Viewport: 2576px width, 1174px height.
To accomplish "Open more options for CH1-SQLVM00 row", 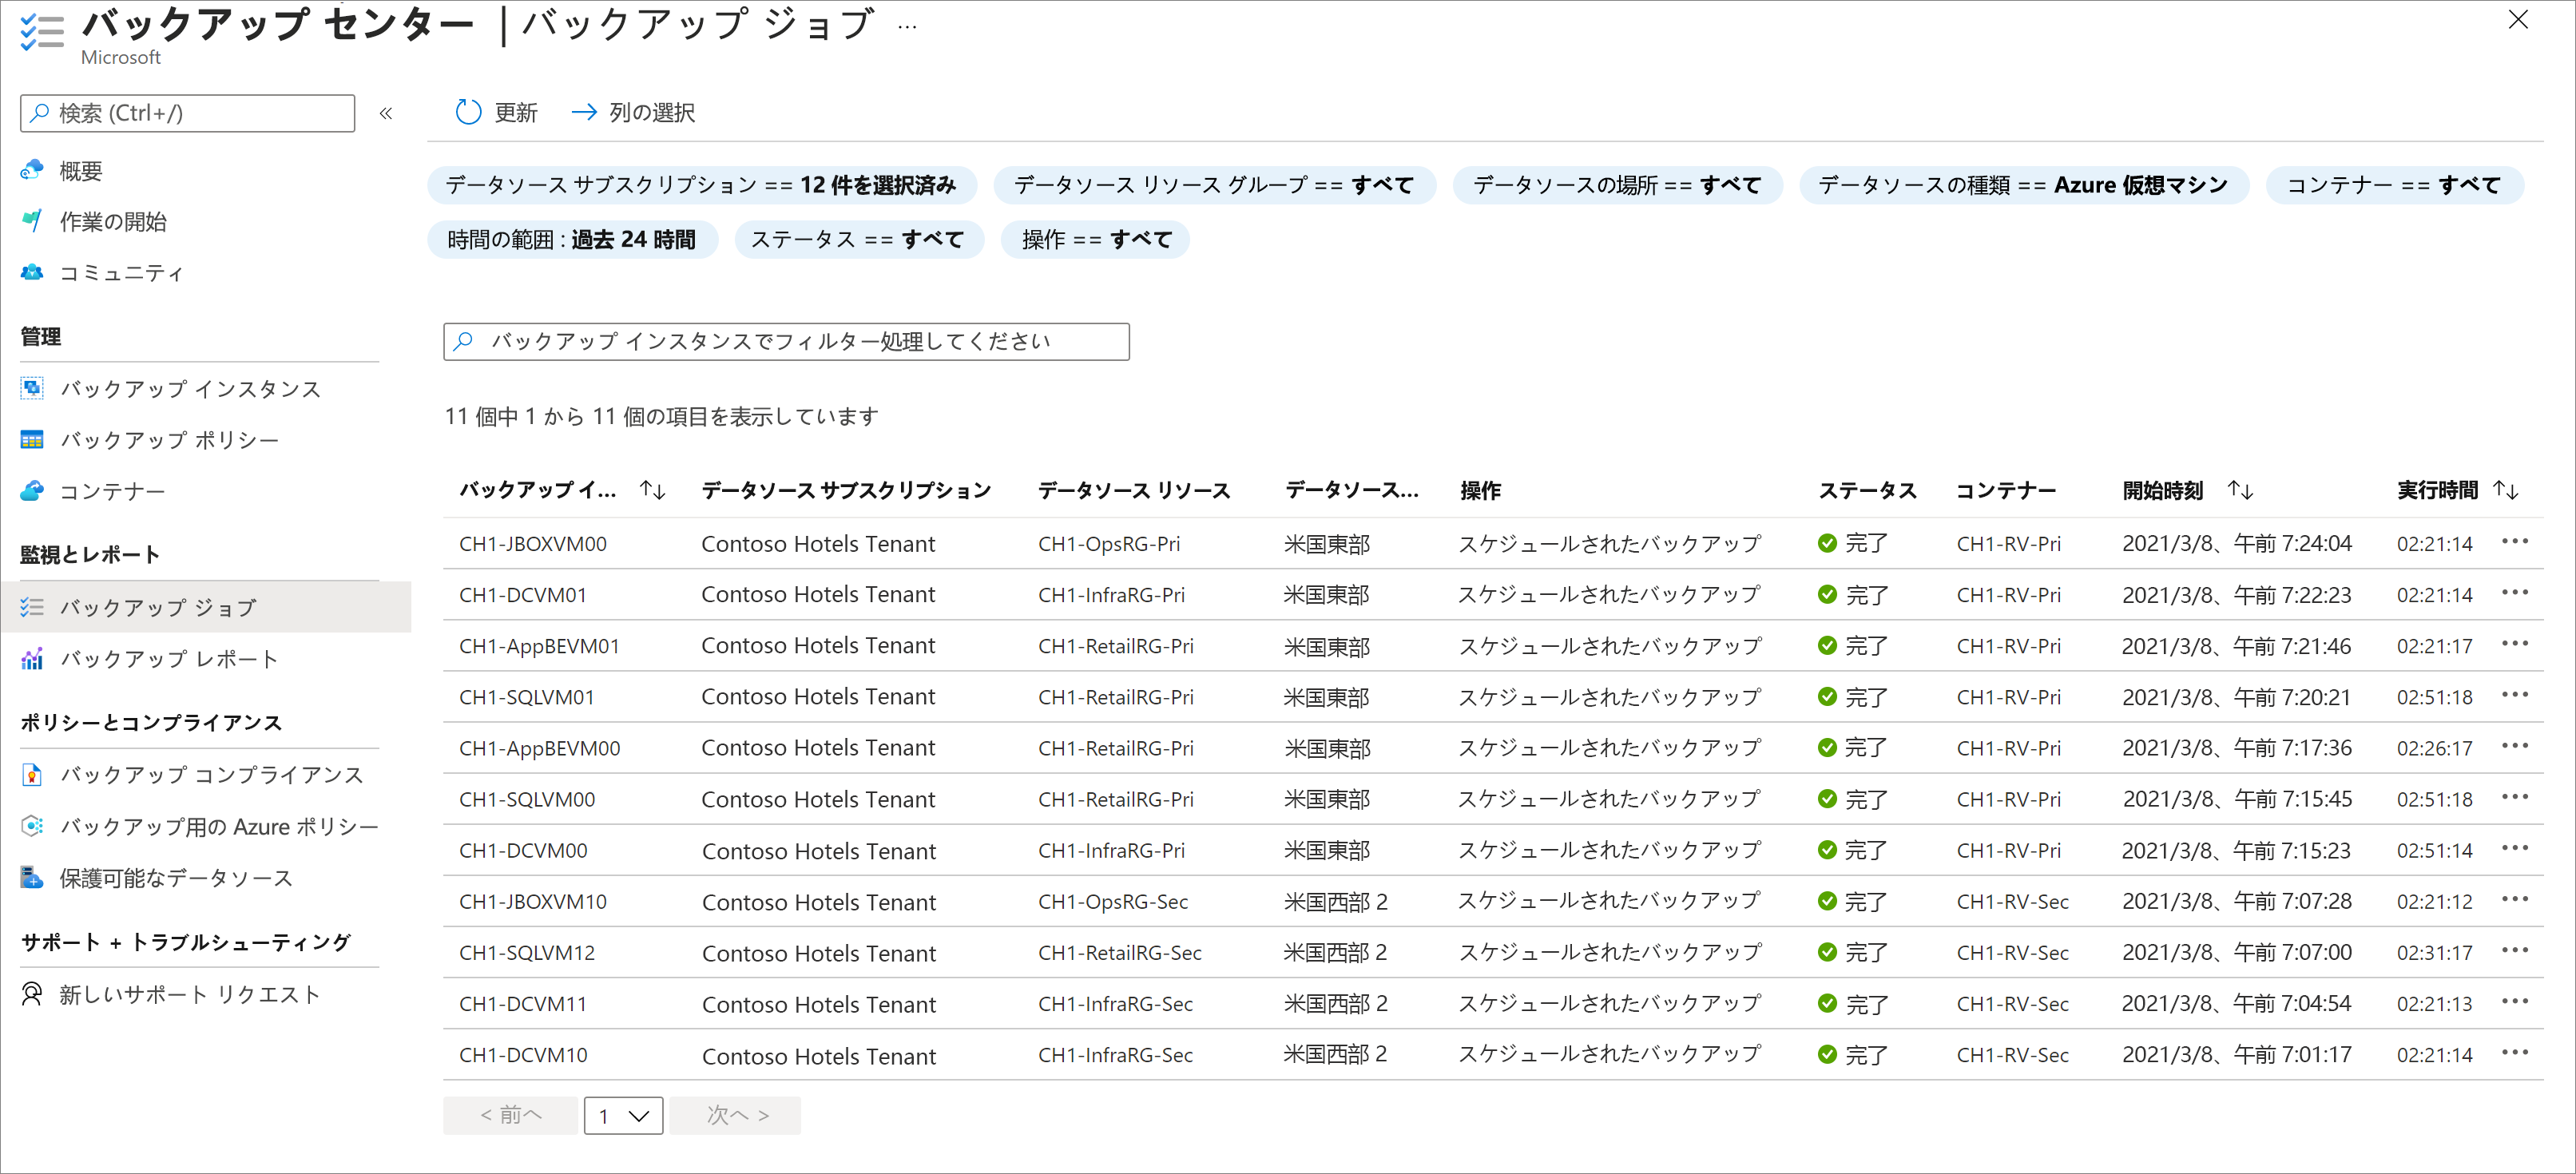I will click(2514, 797).
